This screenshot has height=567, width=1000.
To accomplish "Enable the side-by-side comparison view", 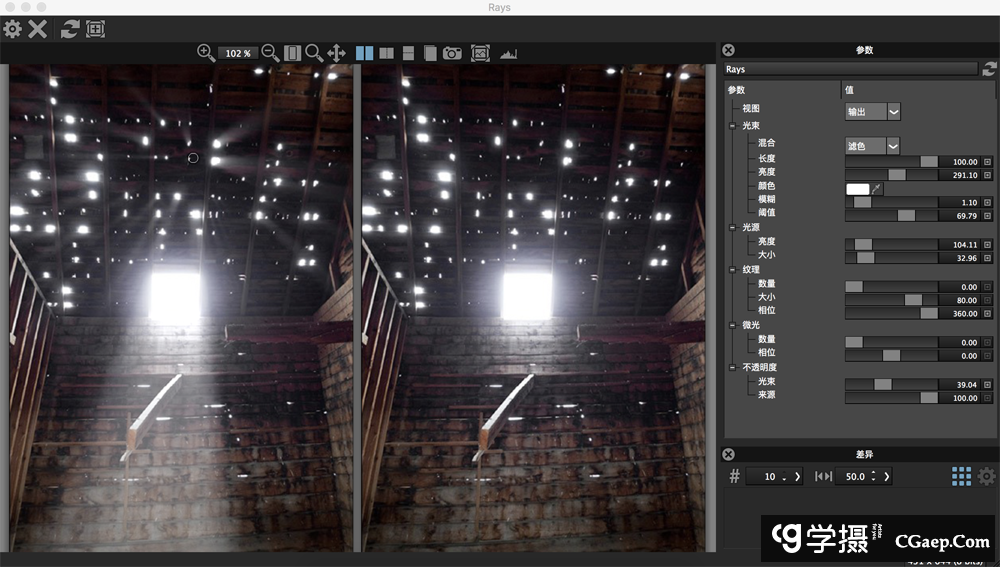I will 364,53.
